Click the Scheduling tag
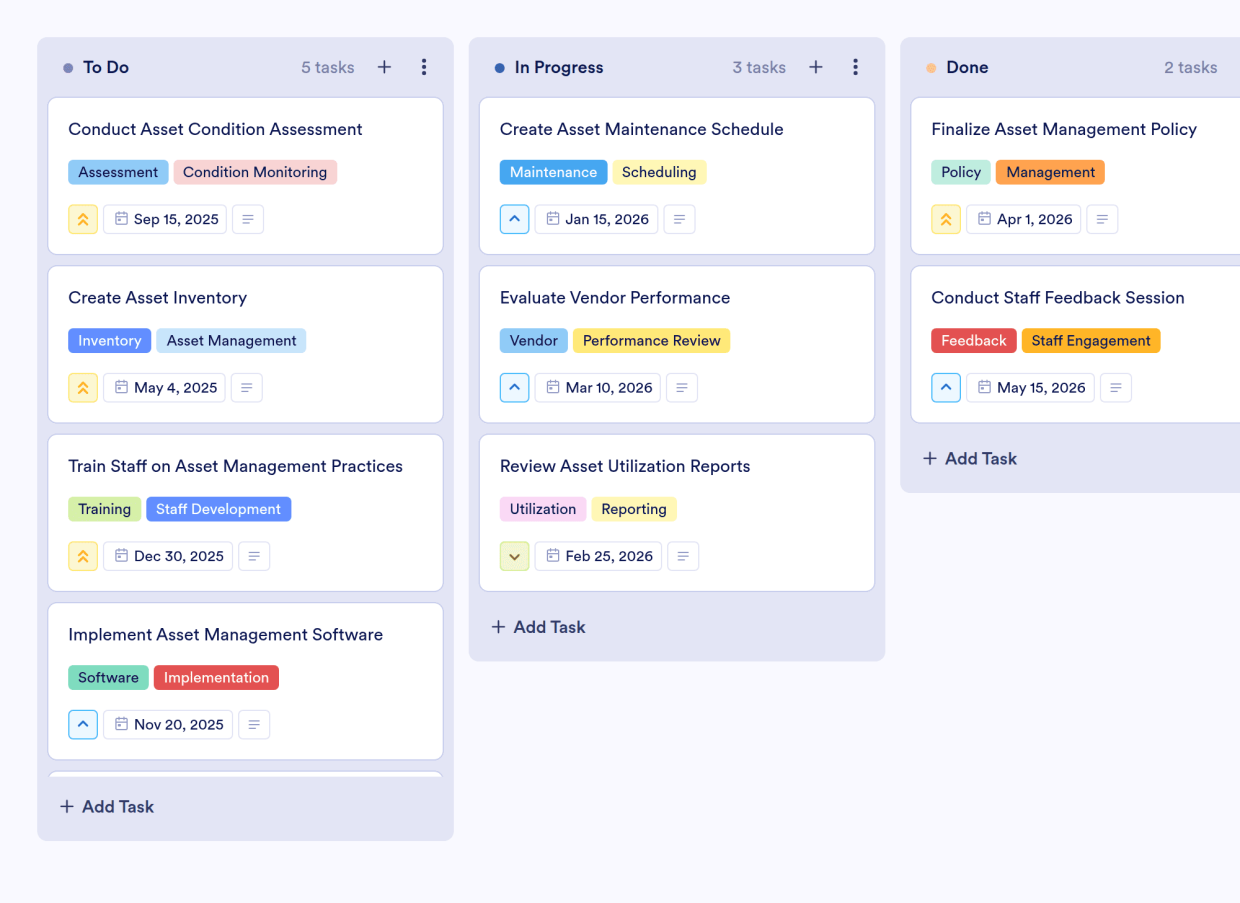The width and height of the screenshot is (1240, 903). tap(659, 172)
